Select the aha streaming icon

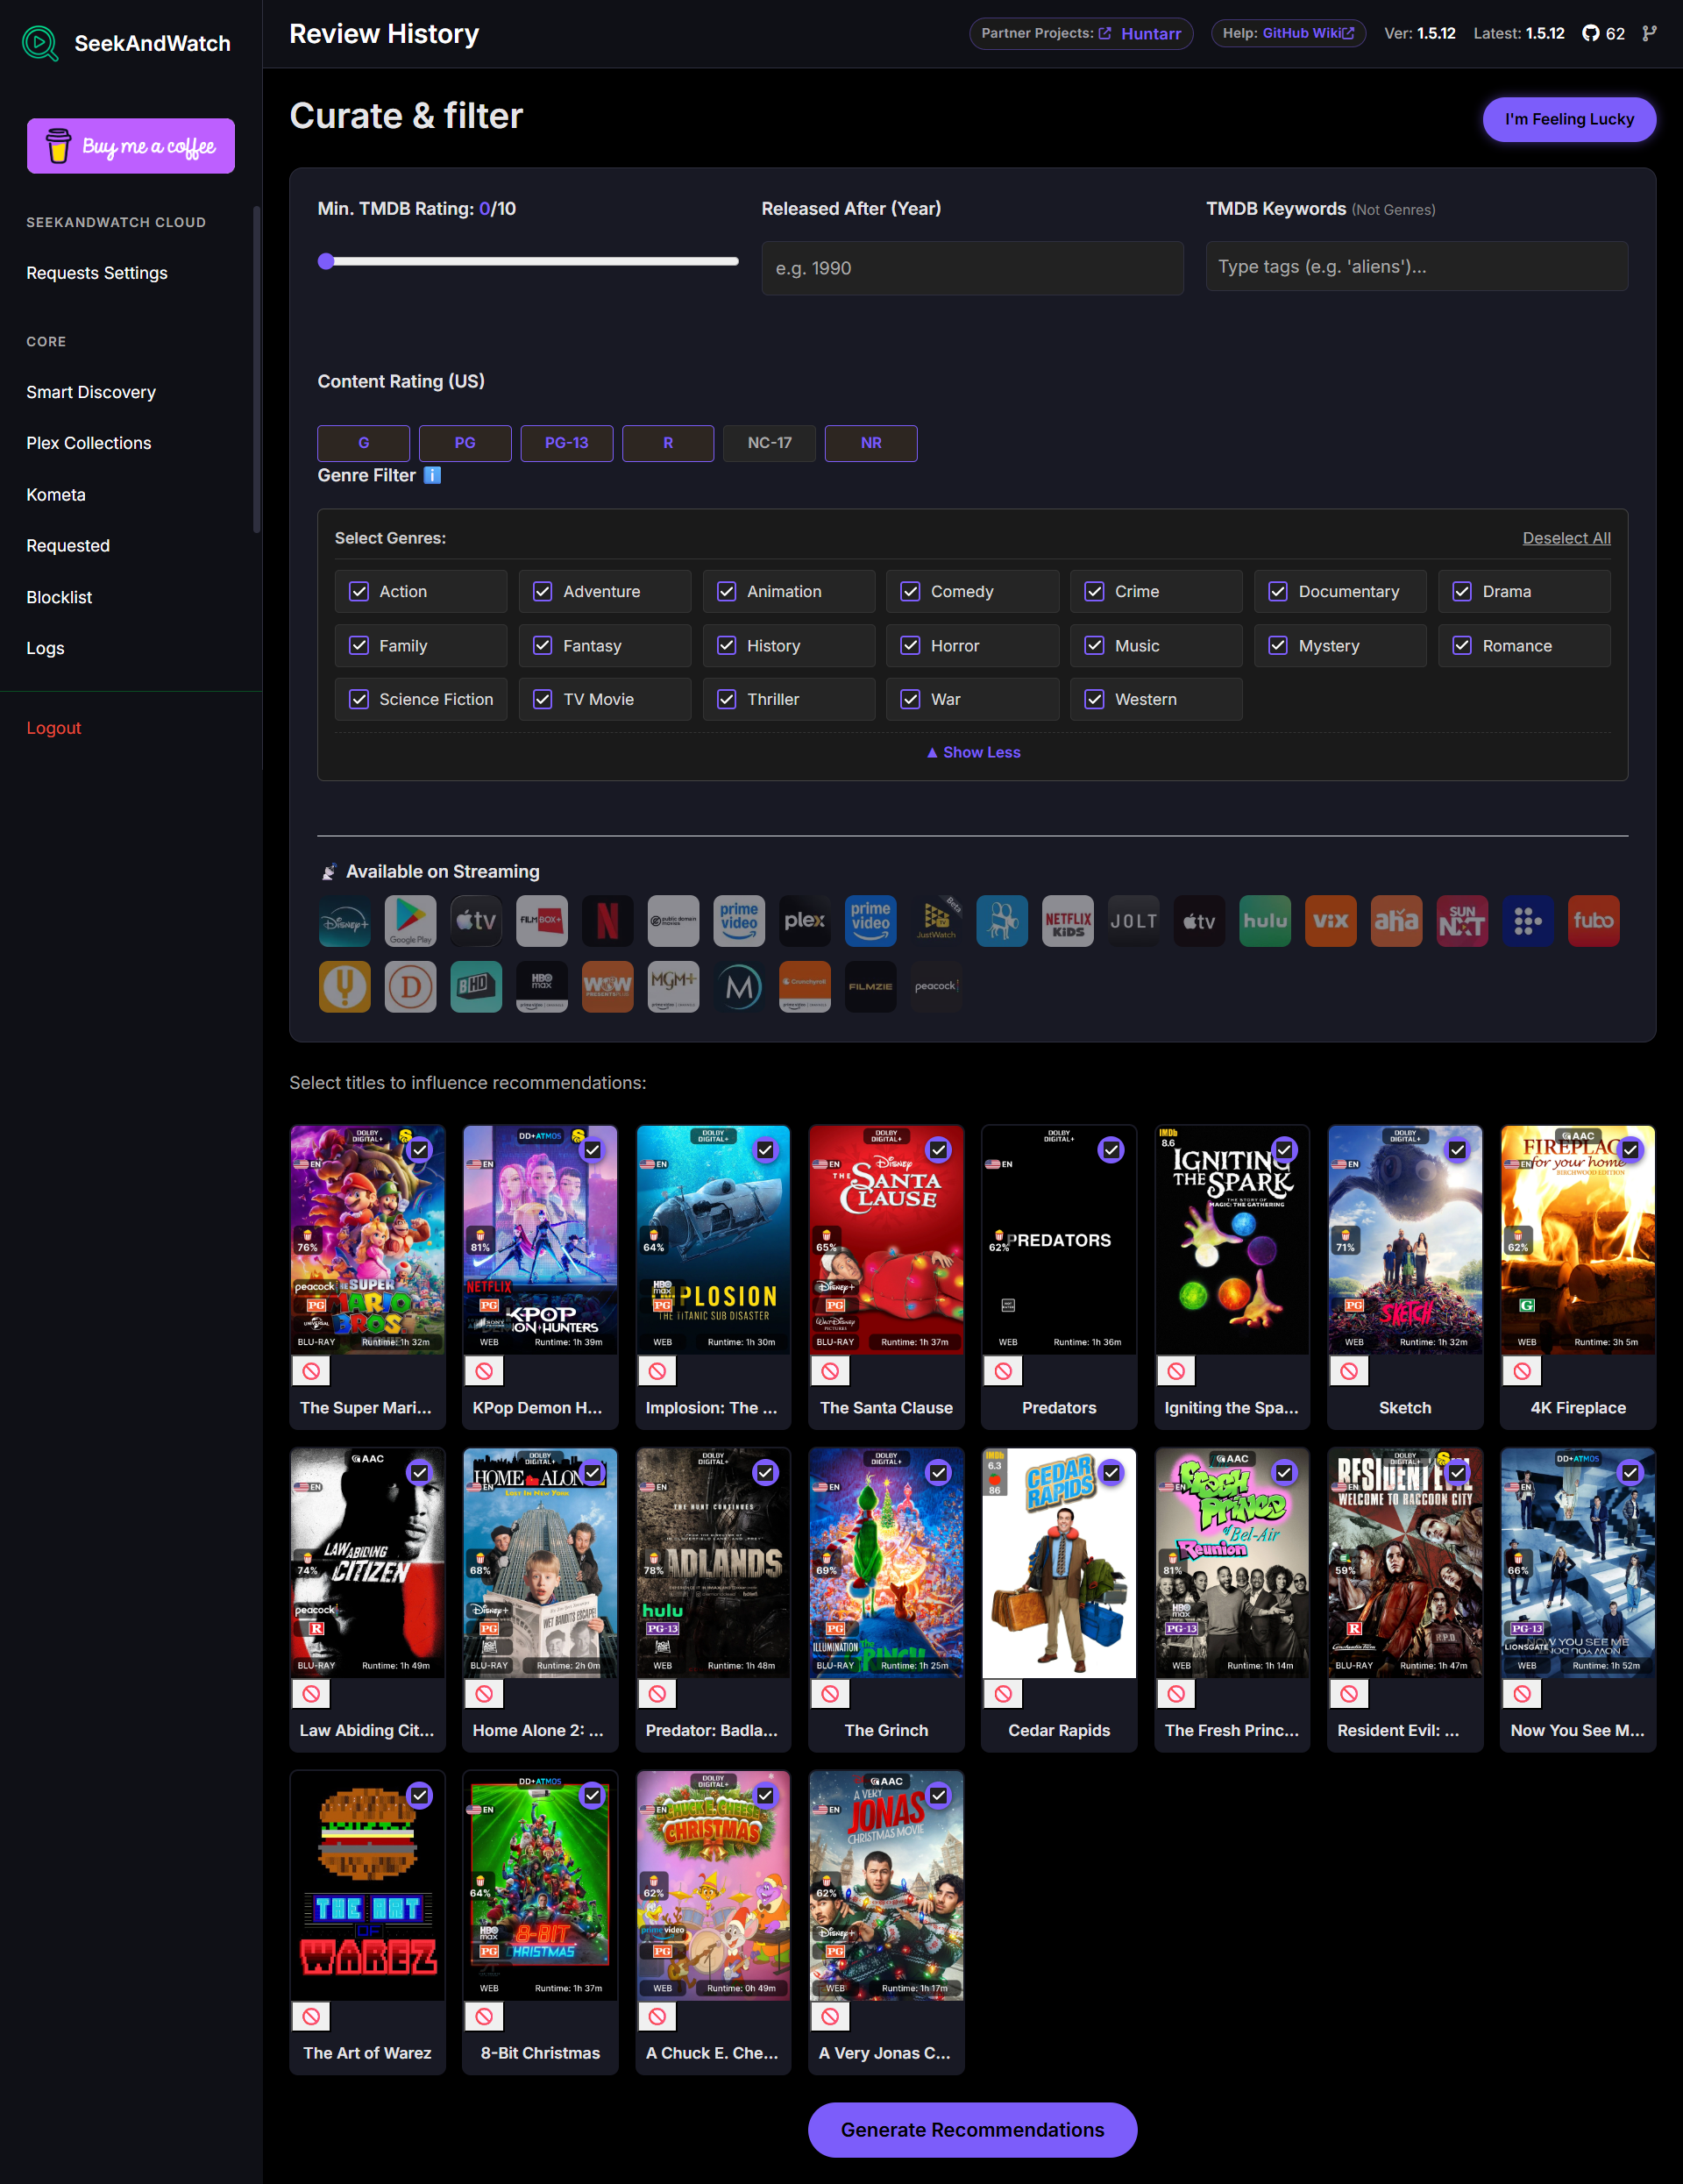(1396, 921)
